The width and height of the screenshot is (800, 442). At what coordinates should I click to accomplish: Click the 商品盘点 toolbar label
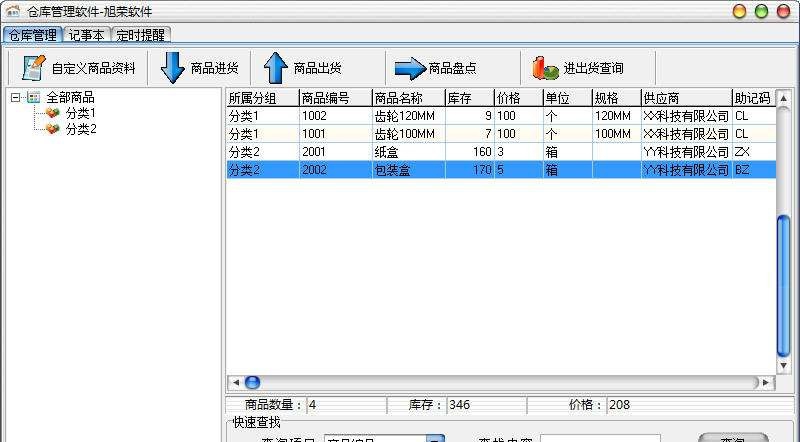(x=453, y=68)
